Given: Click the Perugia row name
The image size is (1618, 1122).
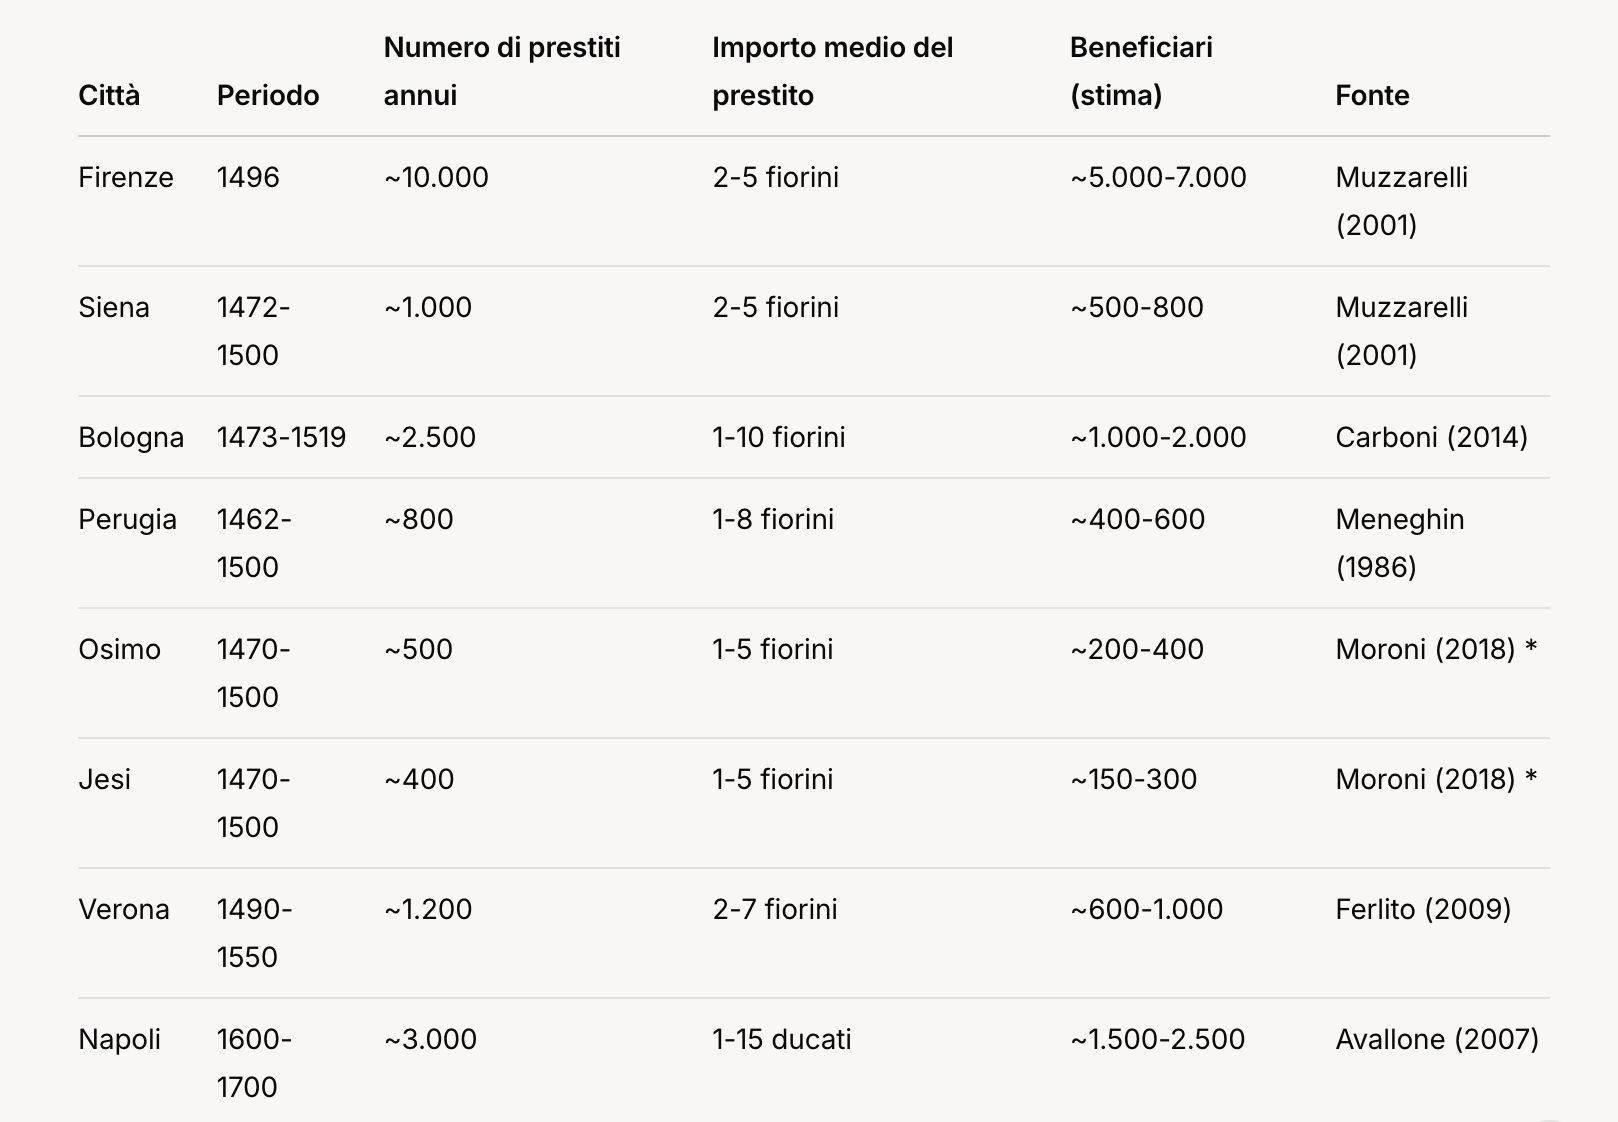Looking at the screenshot, I should tap(127, 520).
